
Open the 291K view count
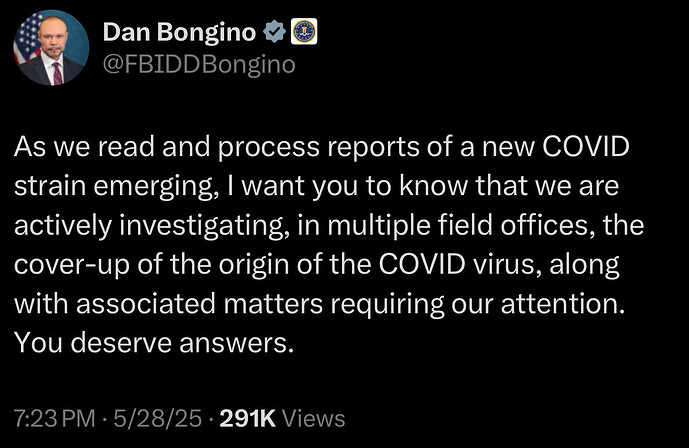point(247,418)
